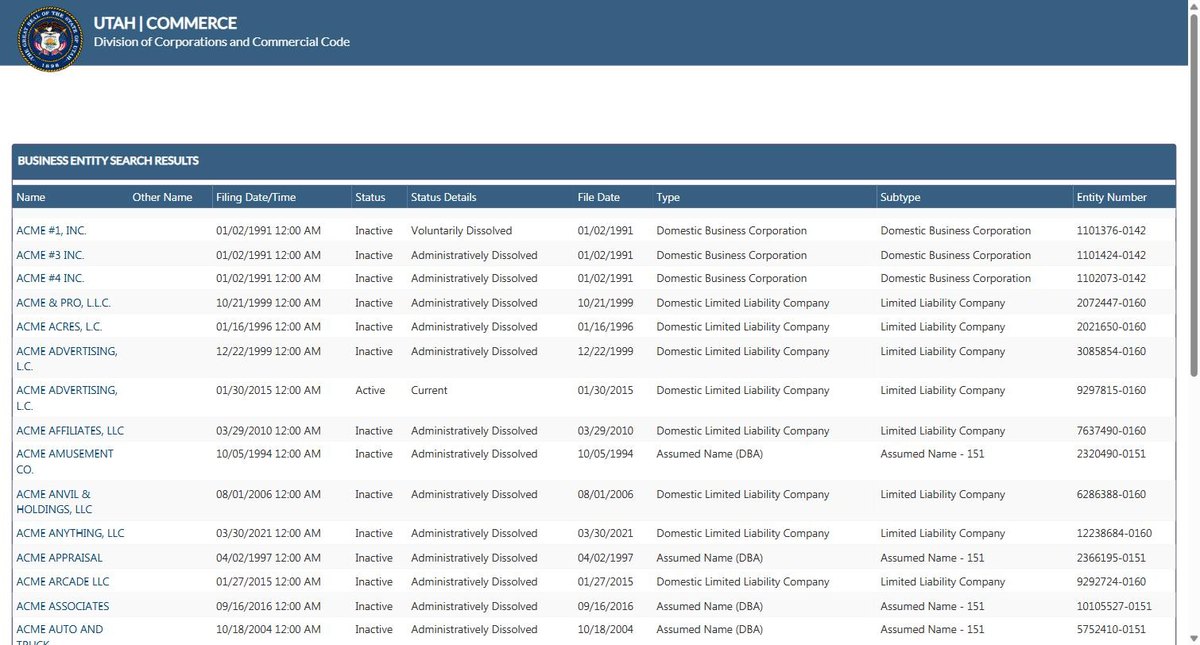Click the file date 04/02/1997 cell

pyautogui.click(x=605, y=558)
